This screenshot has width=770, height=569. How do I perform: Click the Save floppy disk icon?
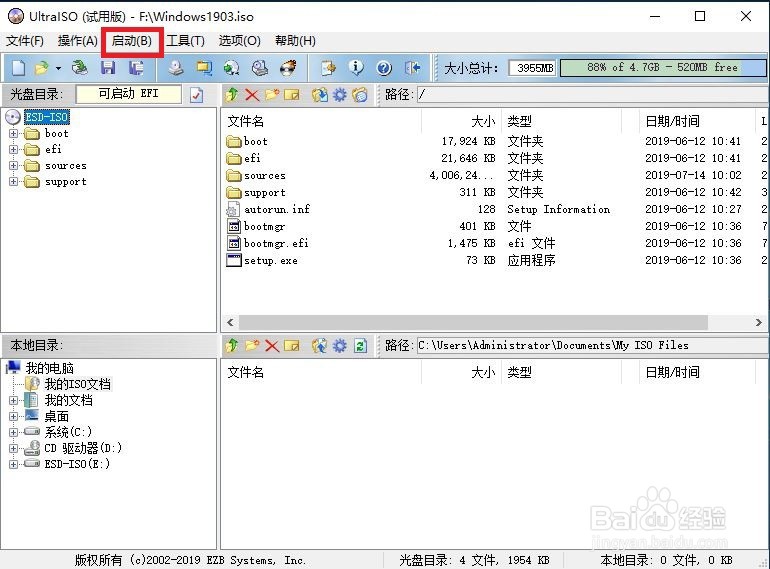pyautogui.click(x=108, y=68)
